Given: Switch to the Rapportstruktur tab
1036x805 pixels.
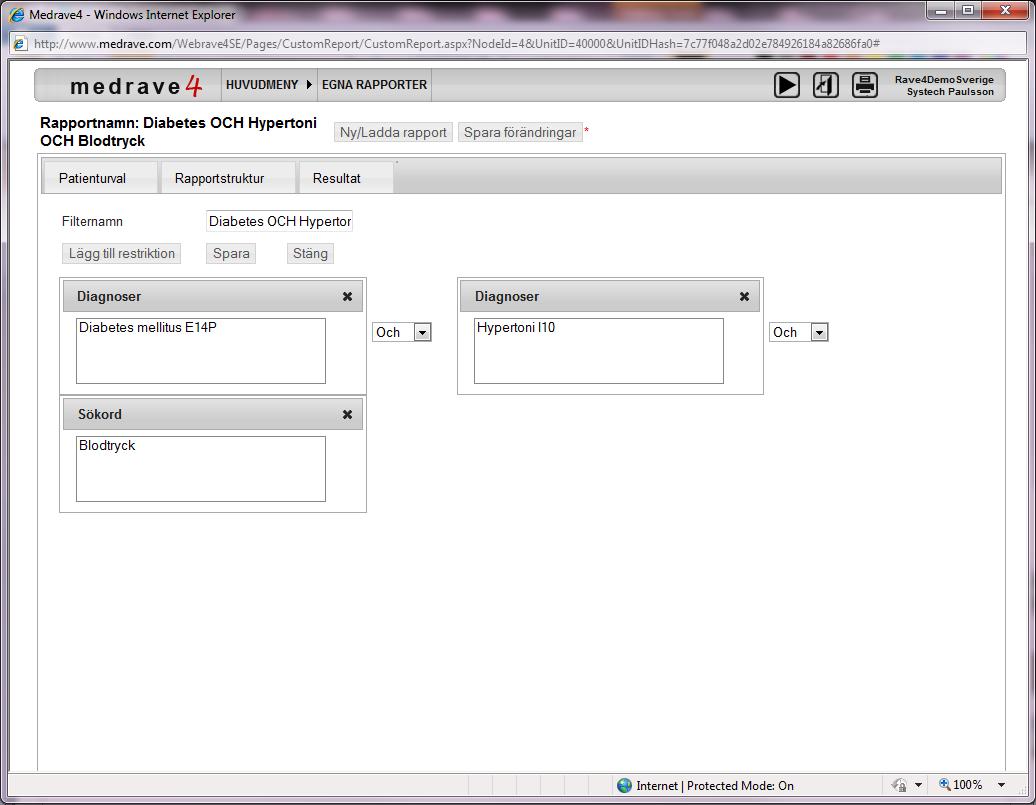Looking at the screenshot, I should 228,178.
